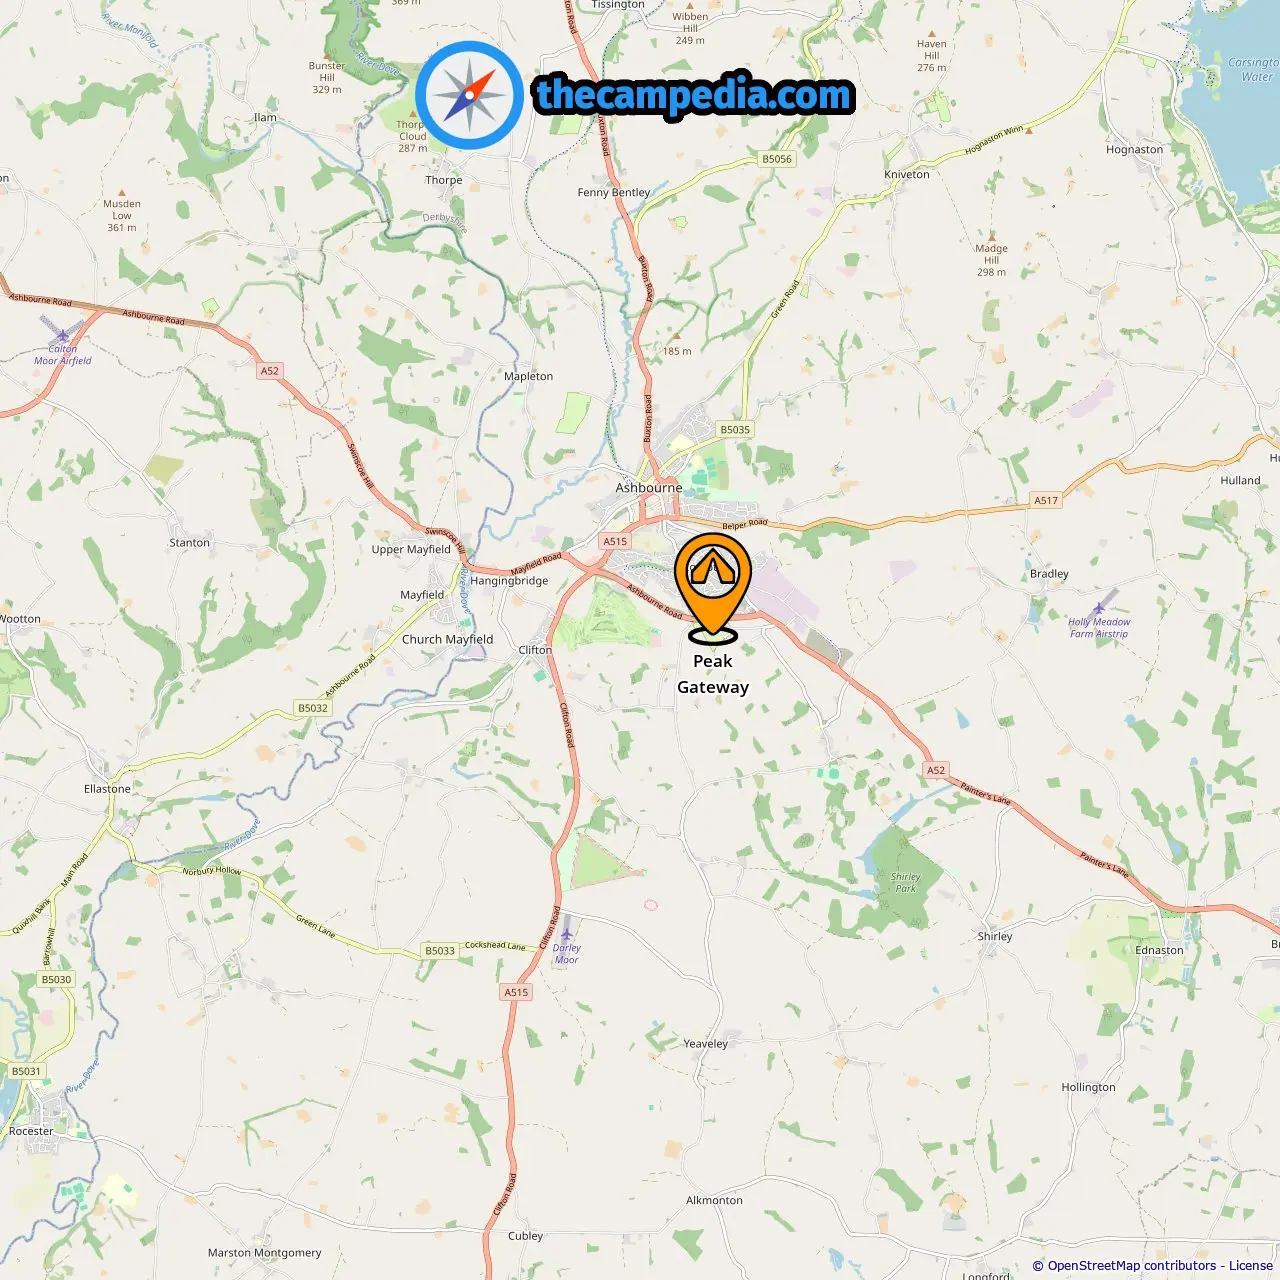Select the Shirley Park label
The height and width of the screenshot is (1280, 1280).
pos(906,882)
